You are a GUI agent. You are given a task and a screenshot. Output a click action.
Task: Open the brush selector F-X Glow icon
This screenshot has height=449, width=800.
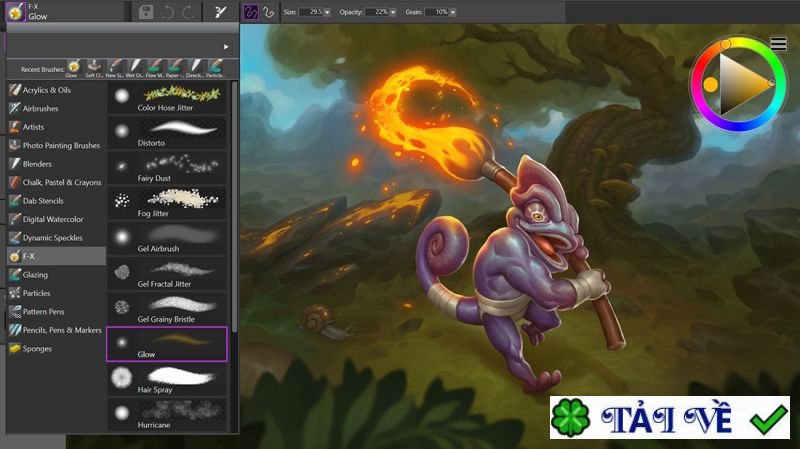click(15, 11)
